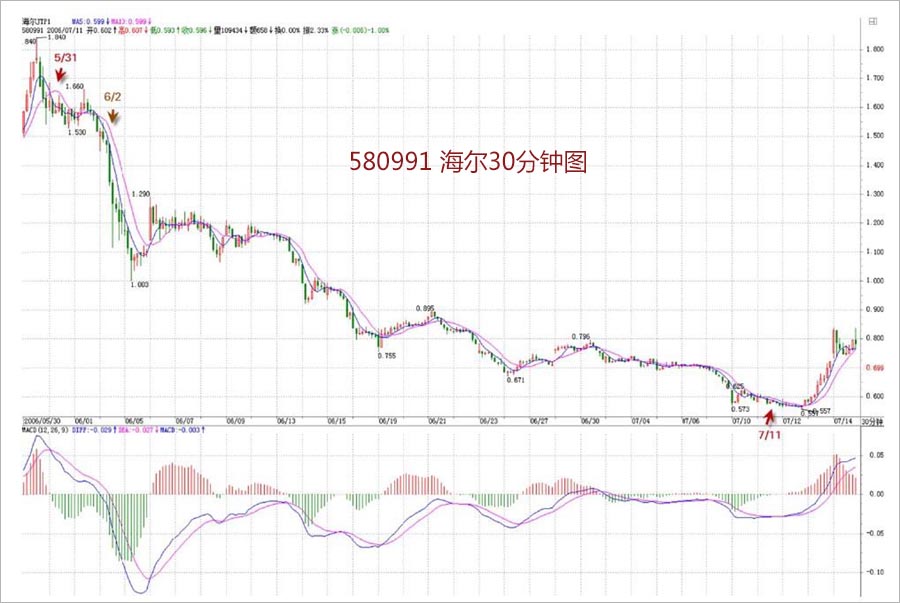900x603 pixels.
Task: Select the 06/13 date on the time axis
Action: click(x=287, y=421)
